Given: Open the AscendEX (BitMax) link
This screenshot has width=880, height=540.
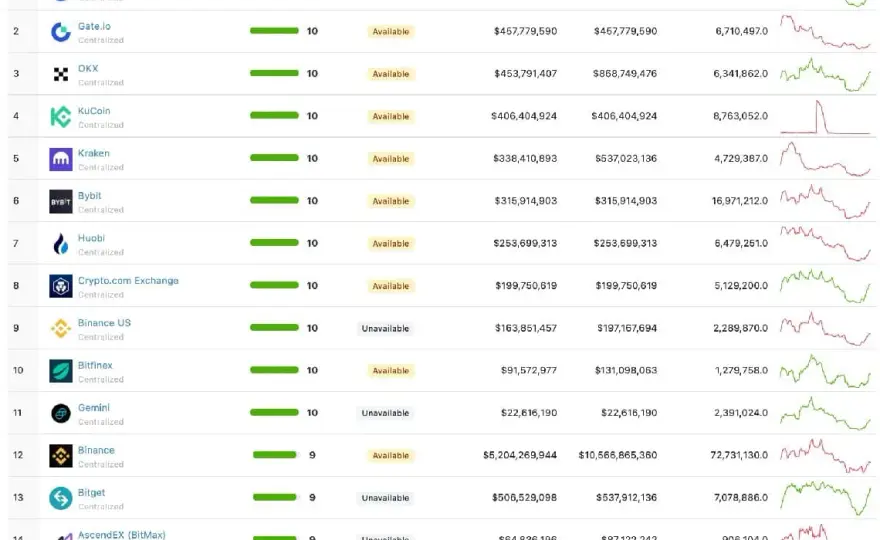Looking at the screenshot, I should [x=122, y=535].
